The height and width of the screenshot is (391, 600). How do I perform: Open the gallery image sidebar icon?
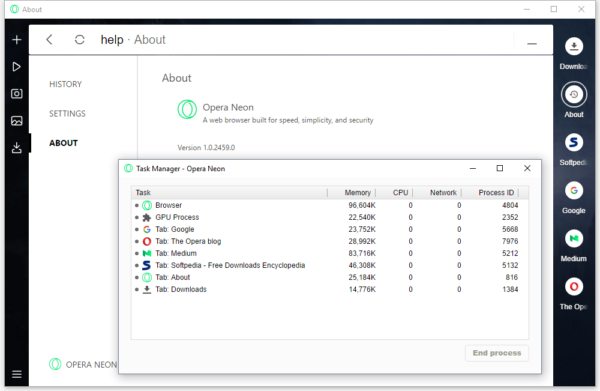(16, 121)
